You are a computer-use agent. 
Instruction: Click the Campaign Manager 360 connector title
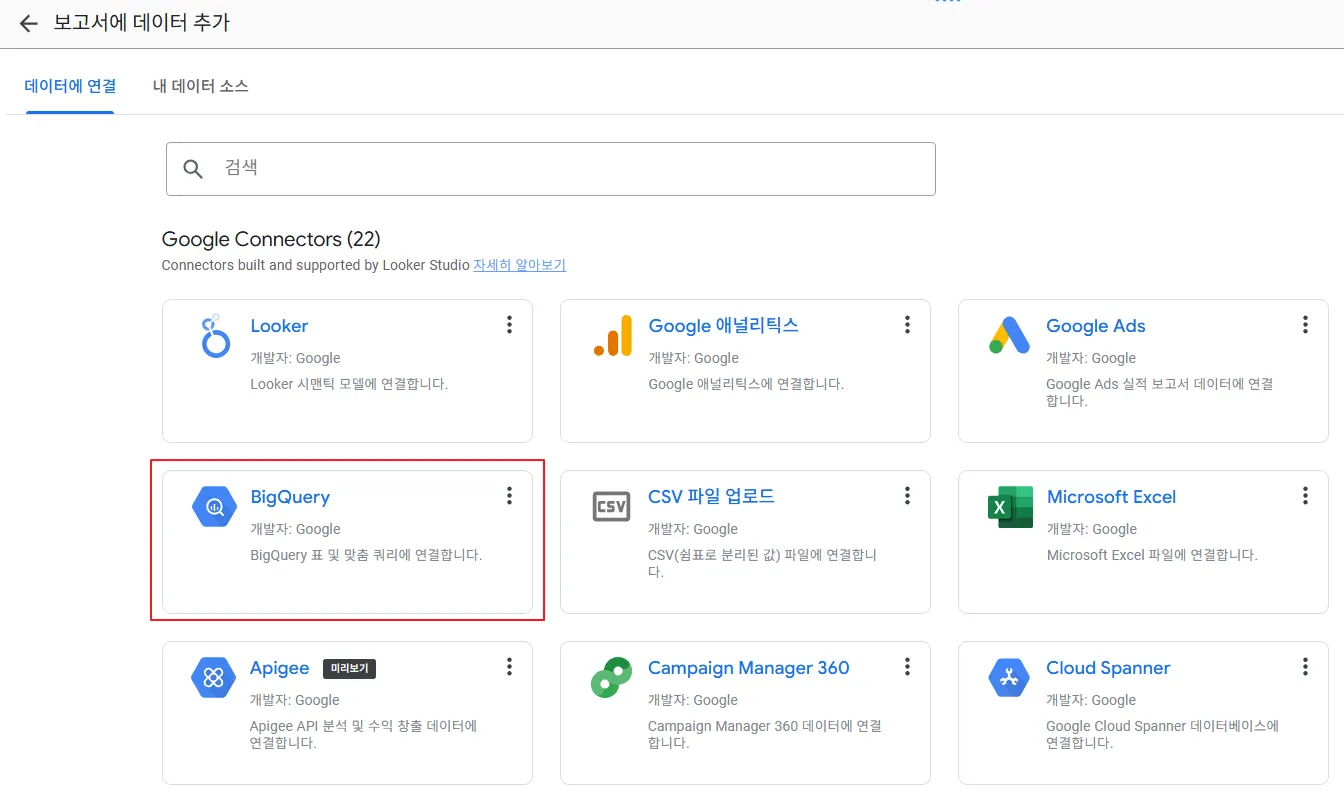tap(749, 668)
